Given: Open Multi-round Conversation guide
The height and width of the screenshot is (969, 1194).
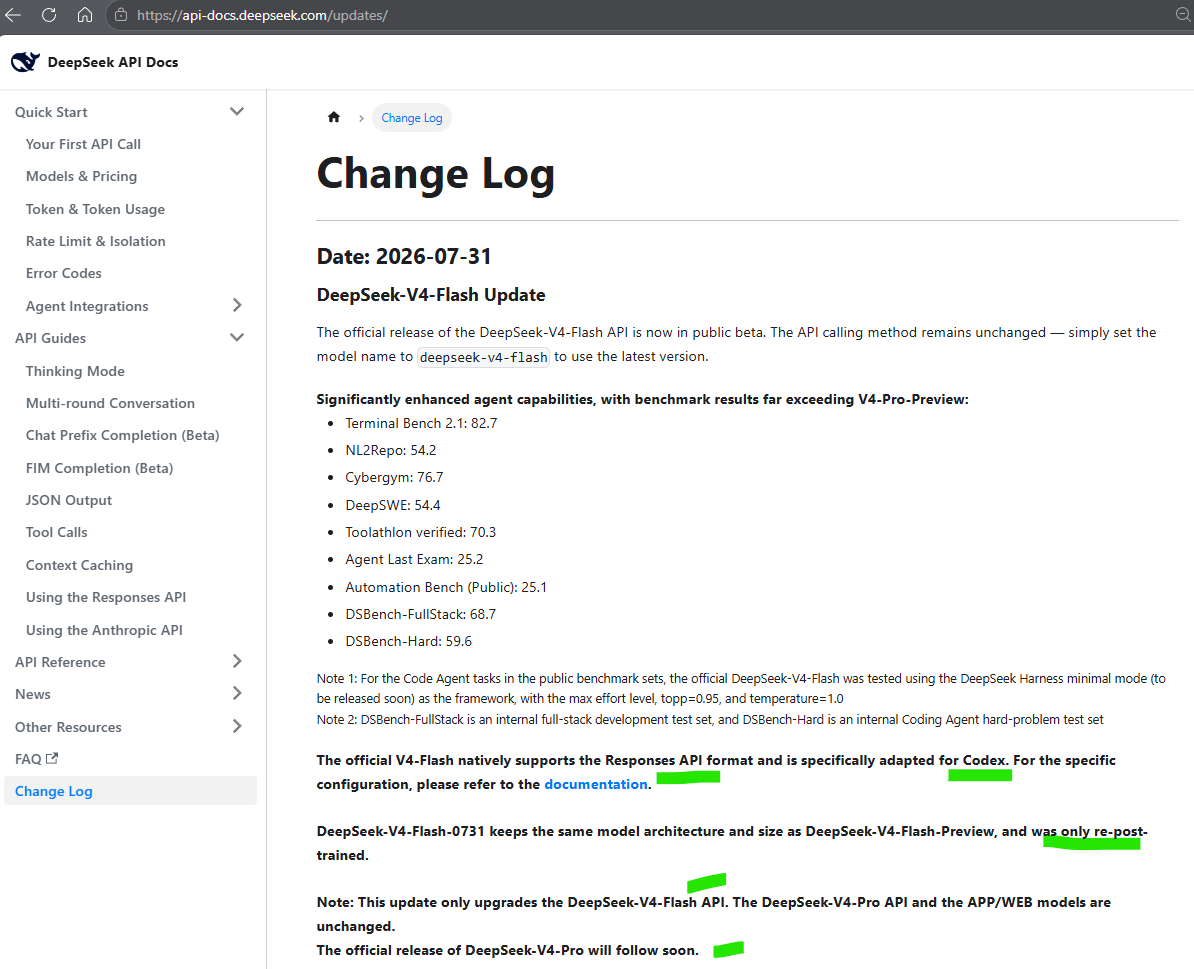Looking at the screenshot, I should [110, 403].
